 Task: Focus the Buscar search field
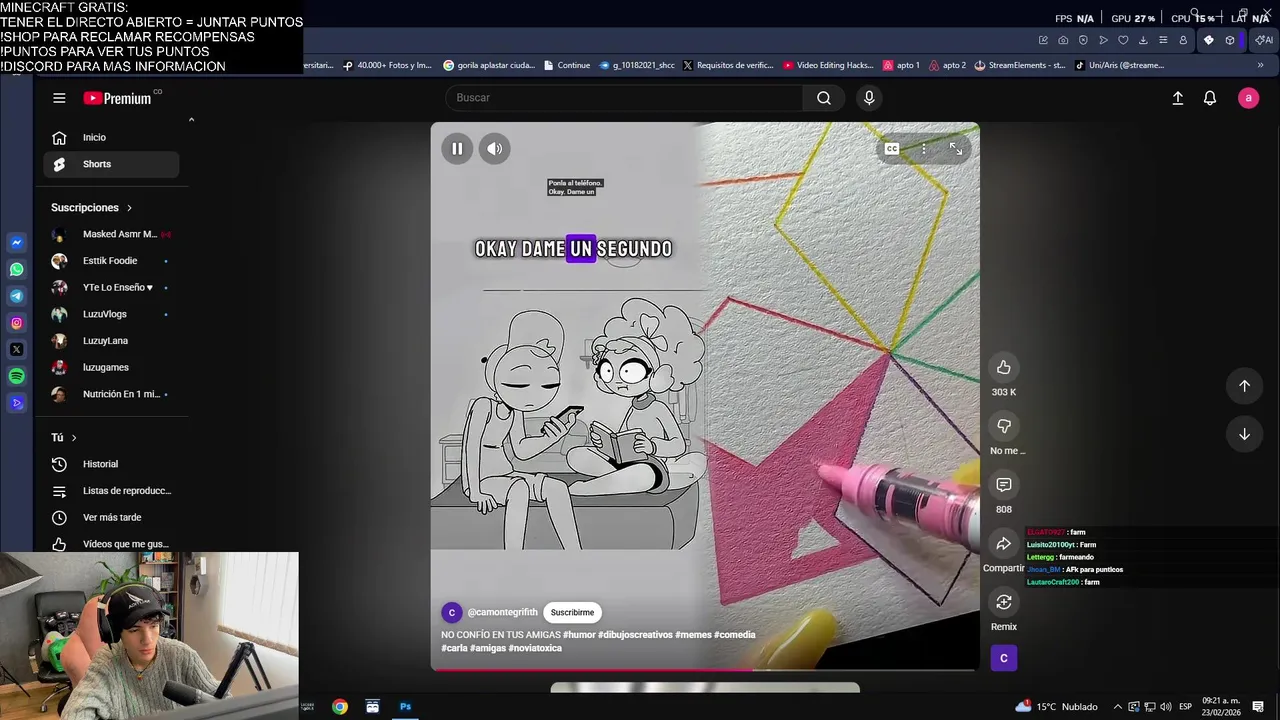pos(624,98)
